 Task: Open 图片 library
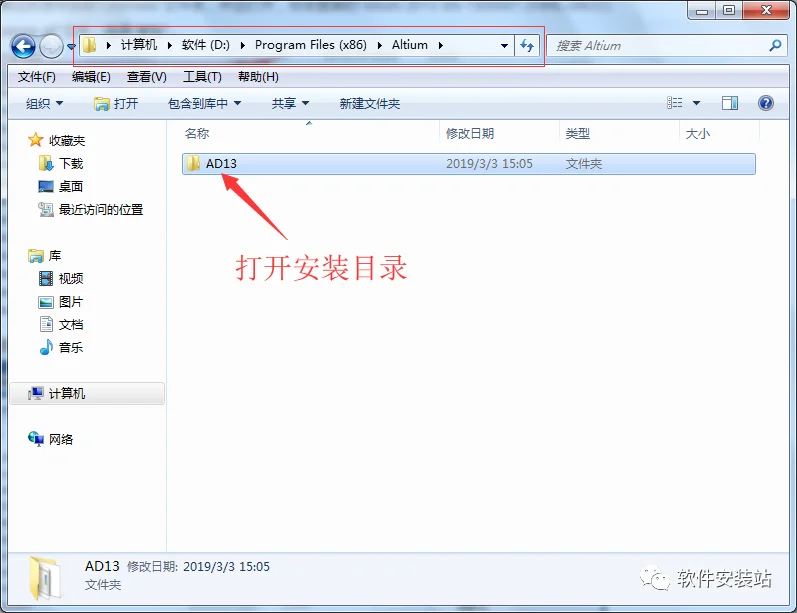pos(71,302)
